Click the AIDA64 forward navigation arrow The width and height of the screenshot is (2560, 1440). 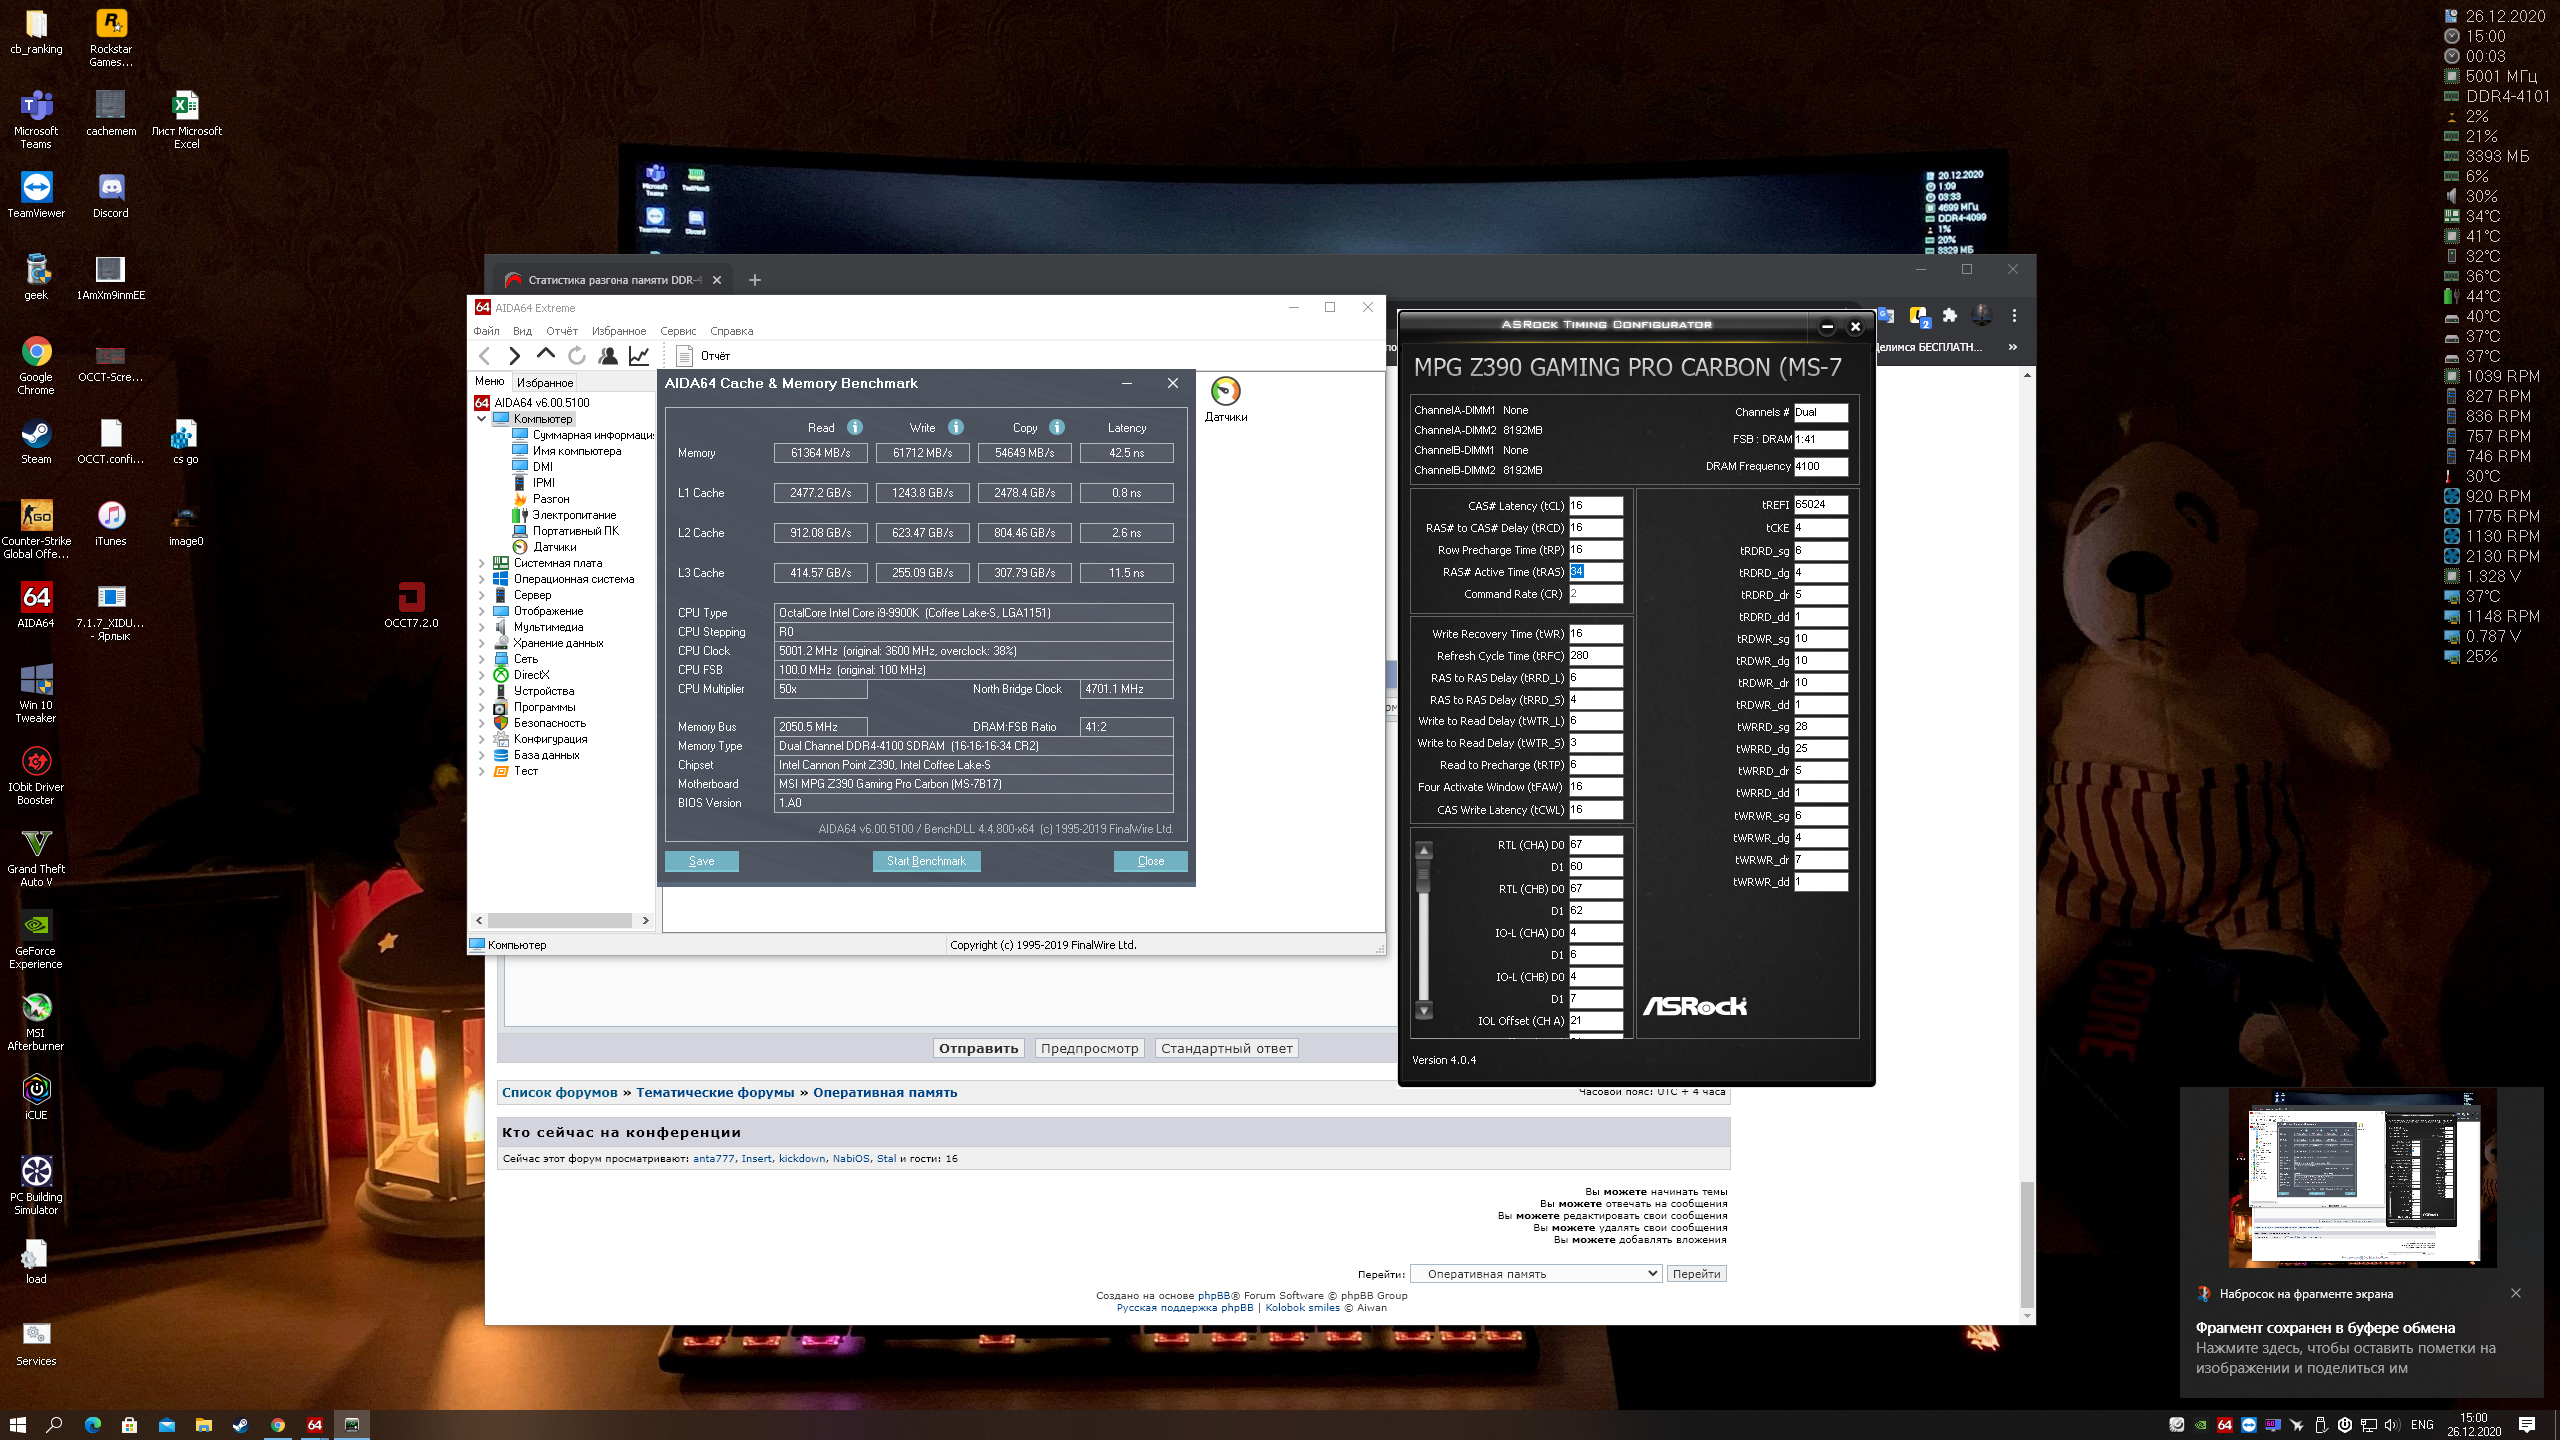515,355
